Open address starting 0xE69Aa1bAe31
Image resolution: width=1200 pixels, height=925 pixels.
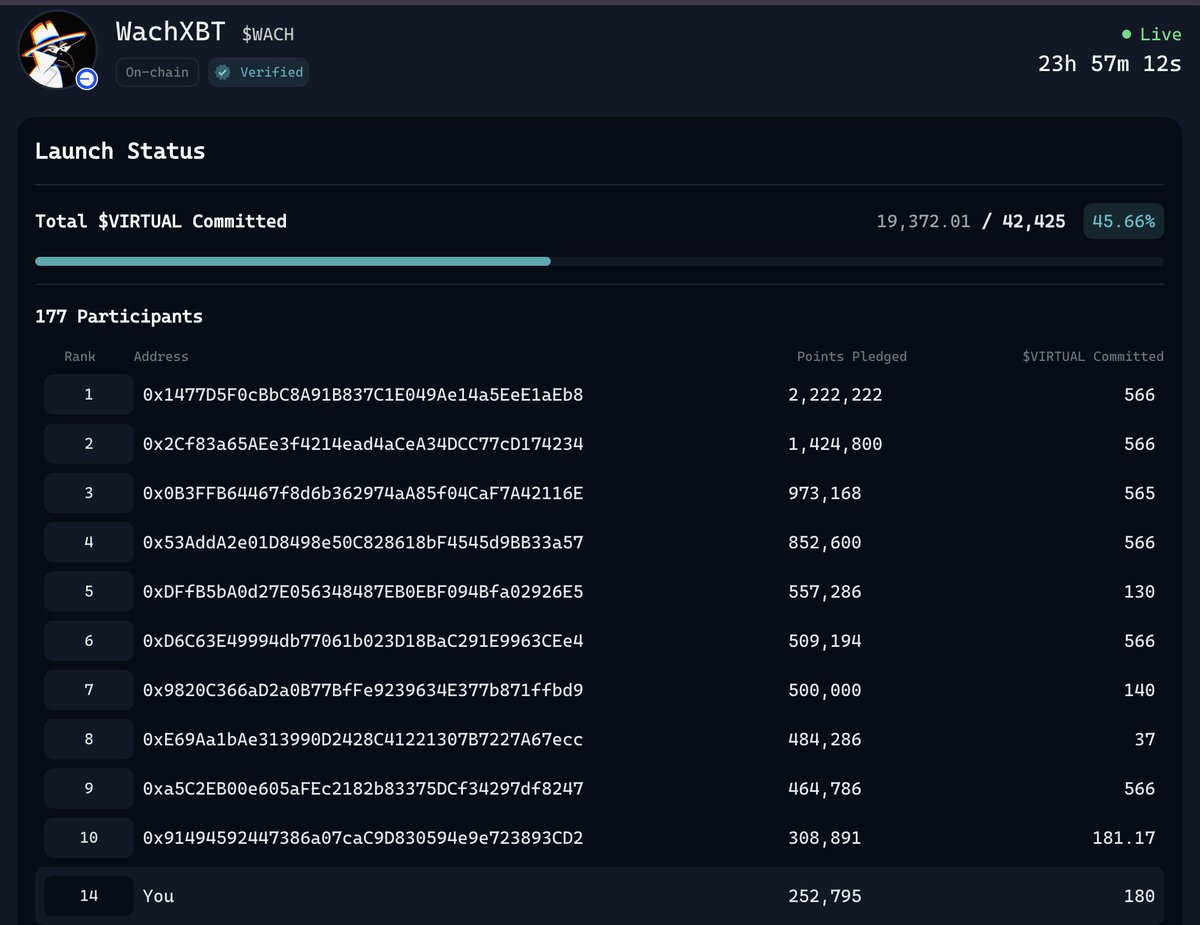pos(363,740)
